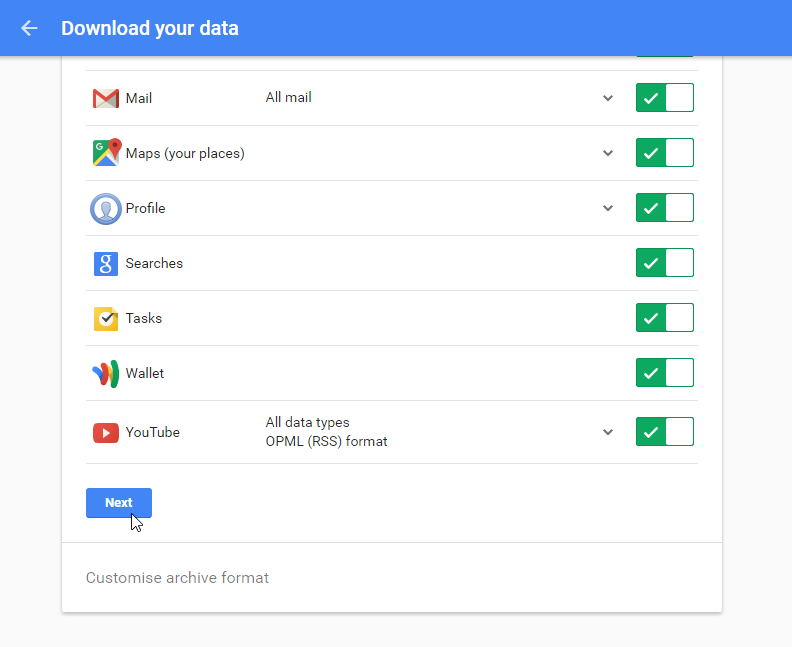Screen dimensions: 792x647
Task: Click the Gmail Mail icon
Action: [106, 98]
